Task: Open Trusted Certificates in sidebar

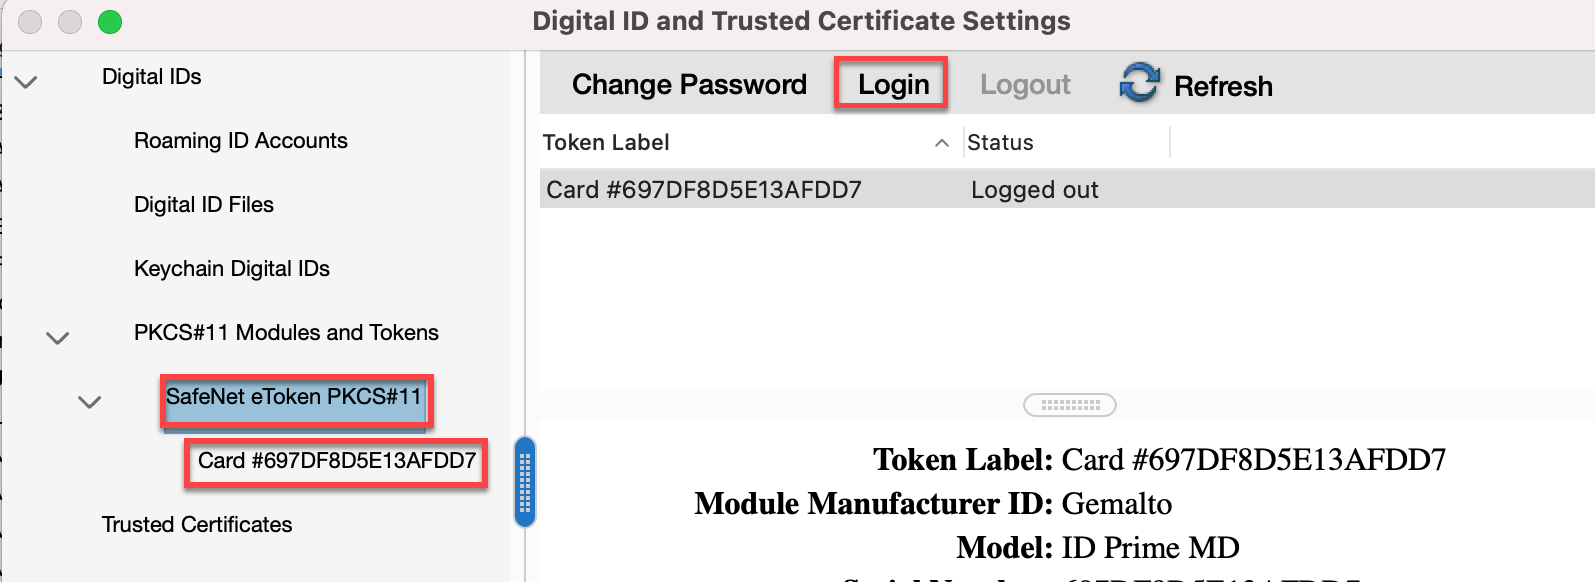Action: pos(197,525)
